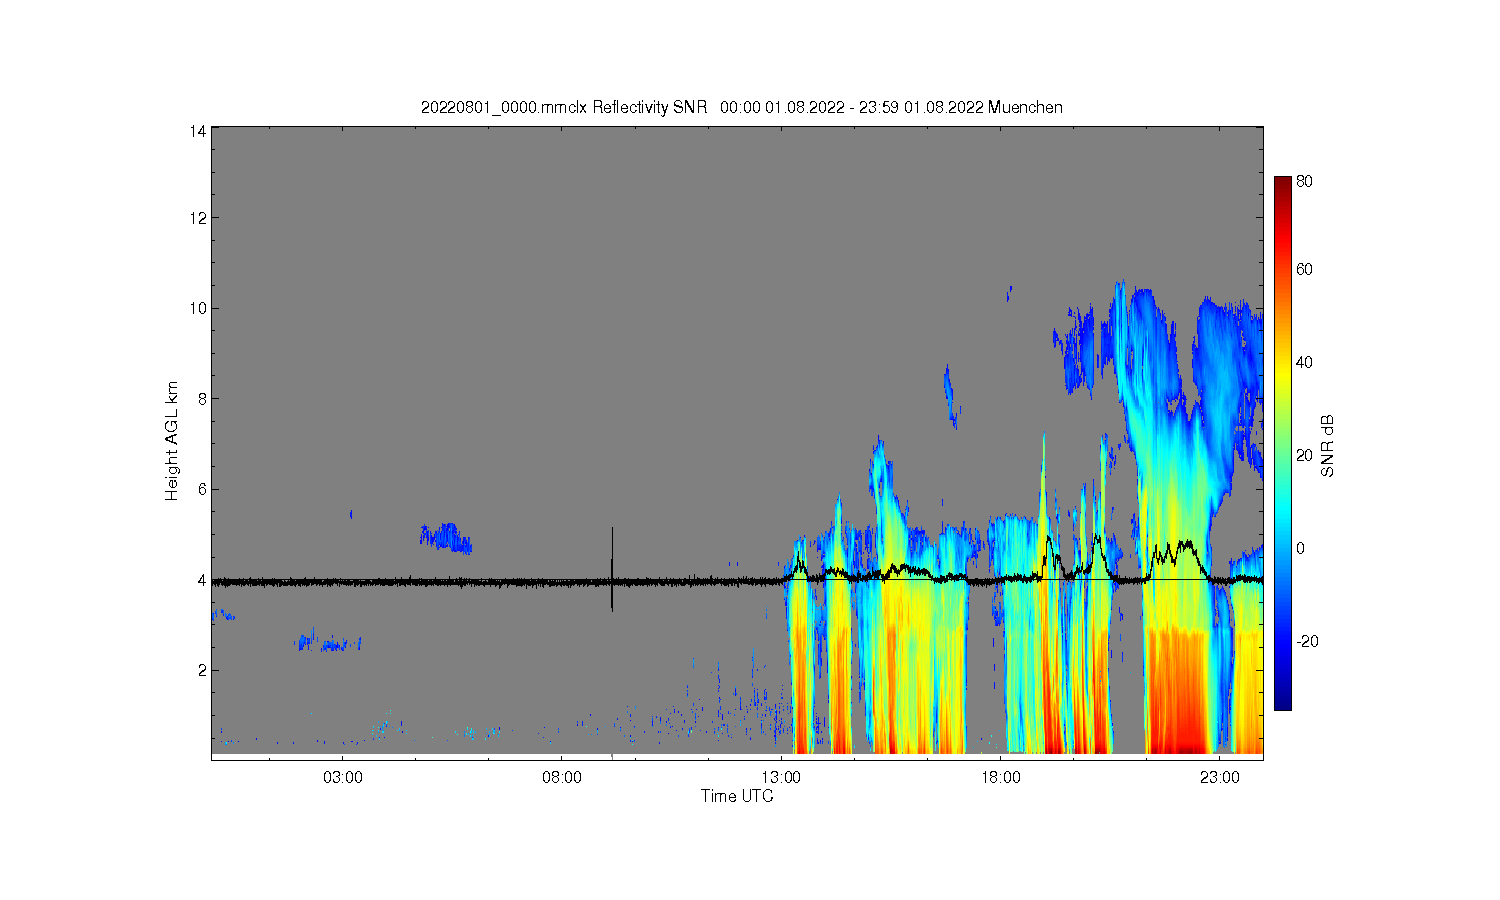Screen dimensions: 1500x900
Task: Click the 'SNR dB' colorbar label
Action: point(1328,445)
